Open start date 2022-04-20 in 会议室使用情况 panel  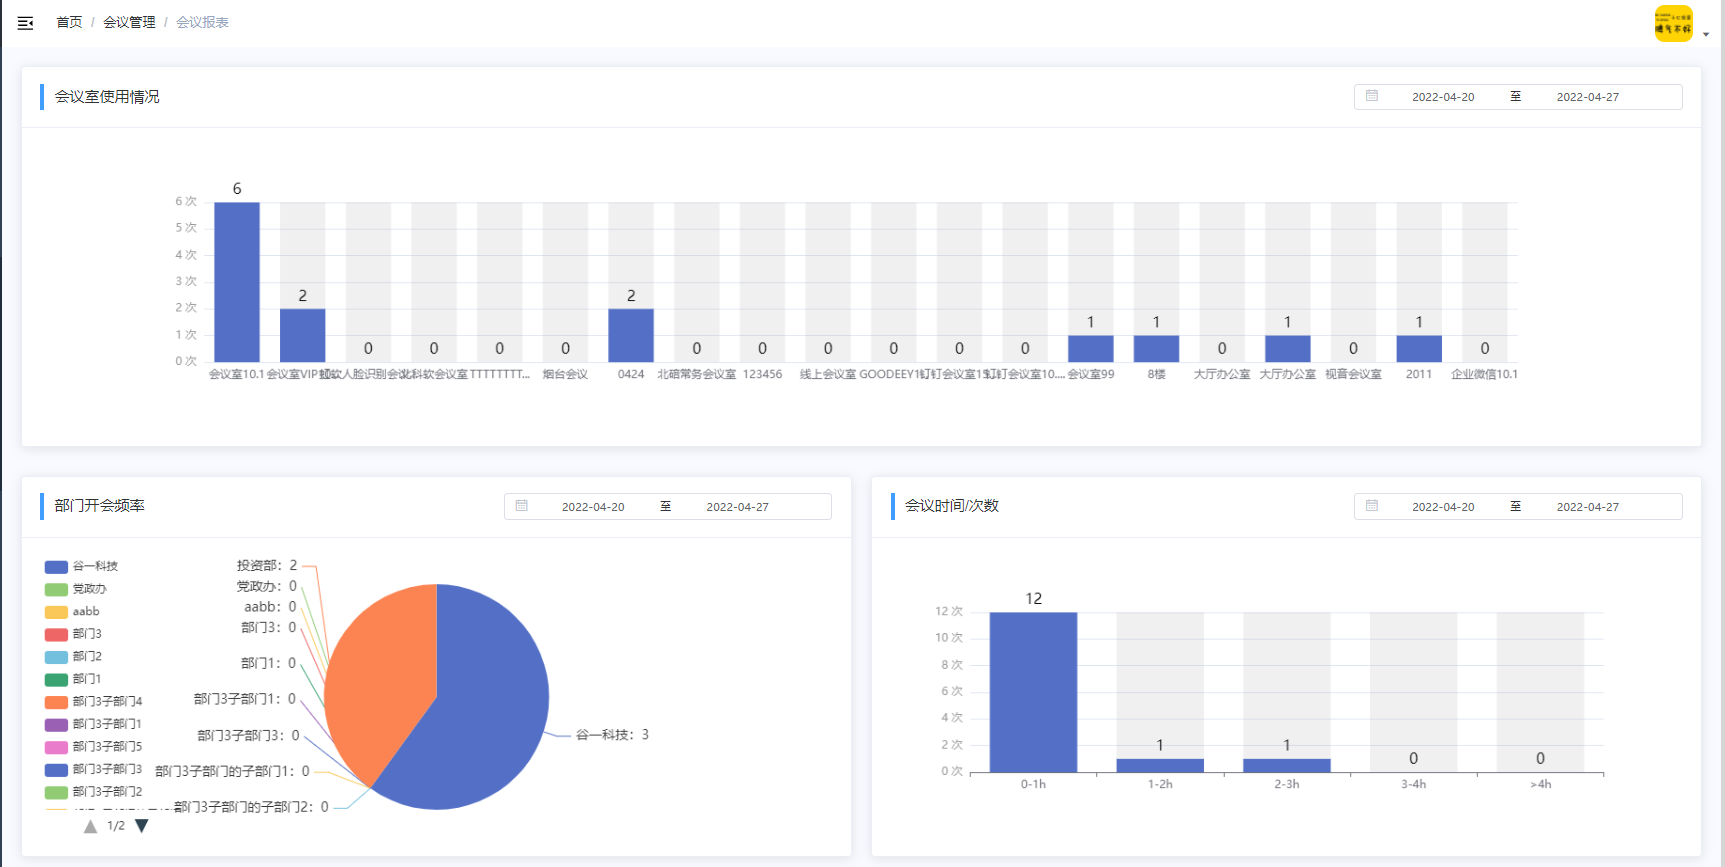click(x=1442, y=97)
